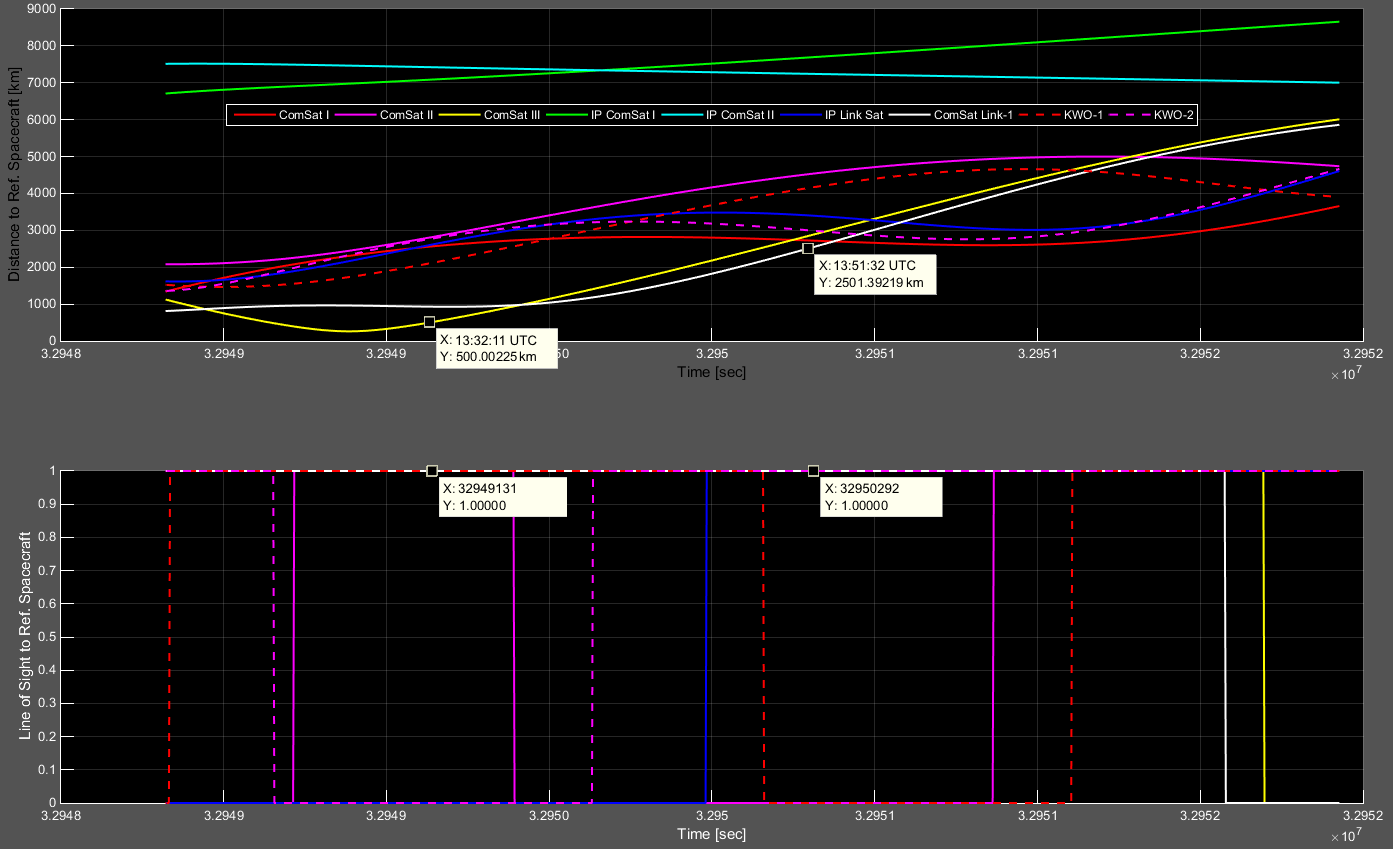Click the 3.2948 tick label under the line-of-sight plot
This screenshot has width=1393, height=849.
click(x=60, y=816)
